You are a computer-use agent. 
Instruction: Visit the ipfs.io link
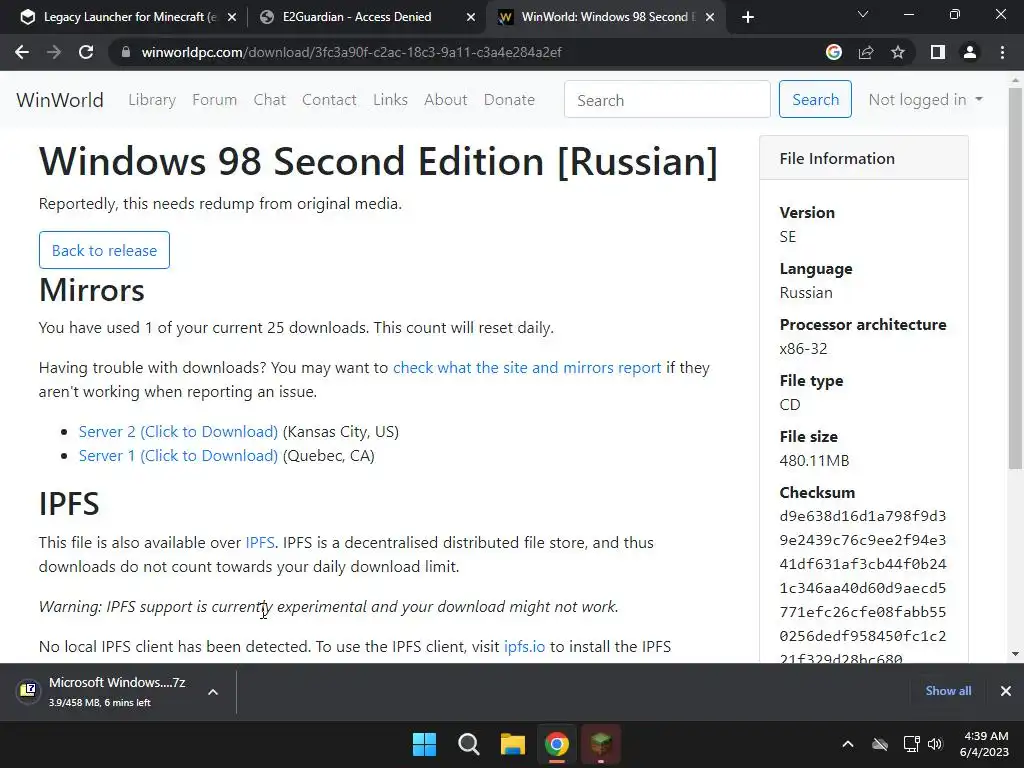click(x=524, y=647)
